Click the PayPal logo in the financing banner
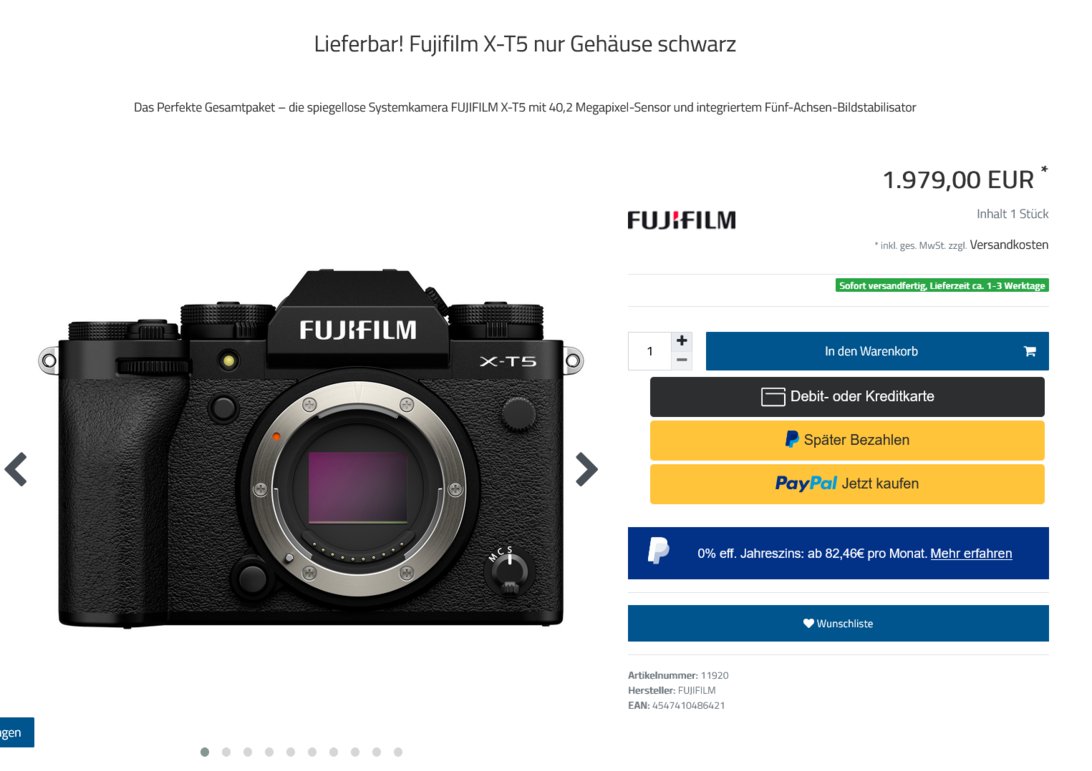The image size is (1092, 771). (658, 551)
